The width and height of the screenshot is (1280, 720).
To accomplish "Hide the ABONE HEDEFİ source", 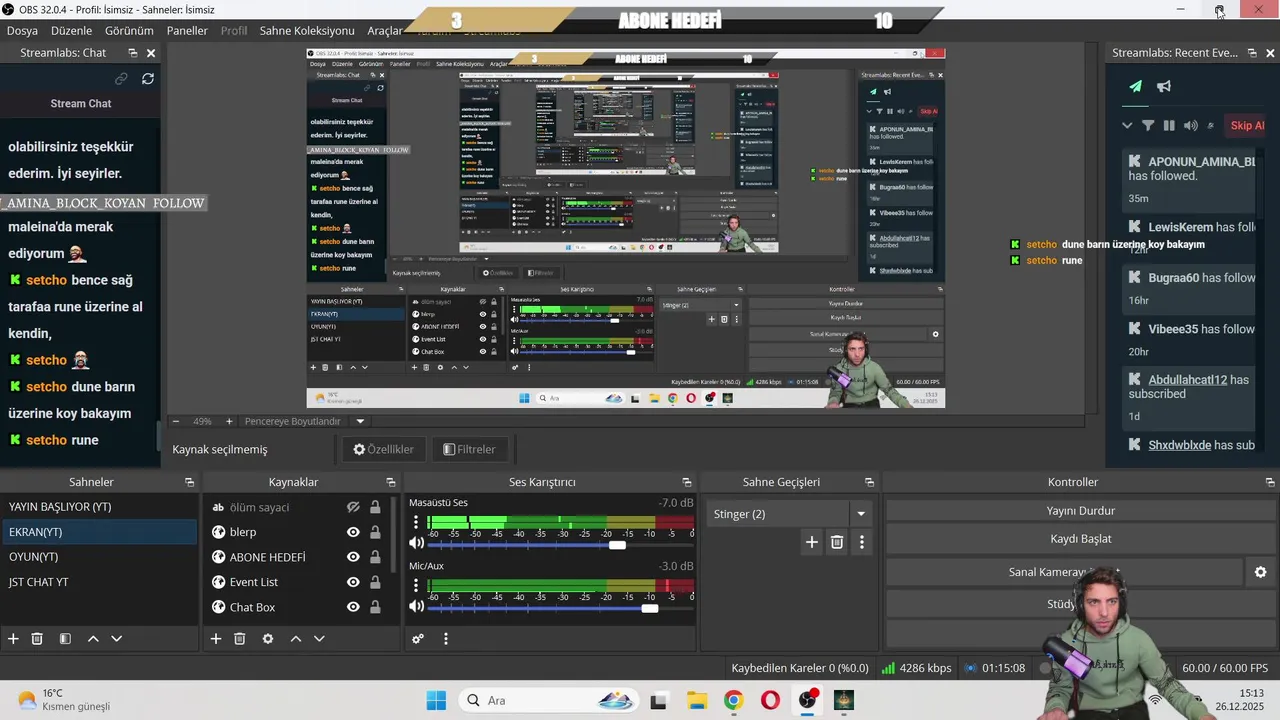I will (x=353, y=557).
